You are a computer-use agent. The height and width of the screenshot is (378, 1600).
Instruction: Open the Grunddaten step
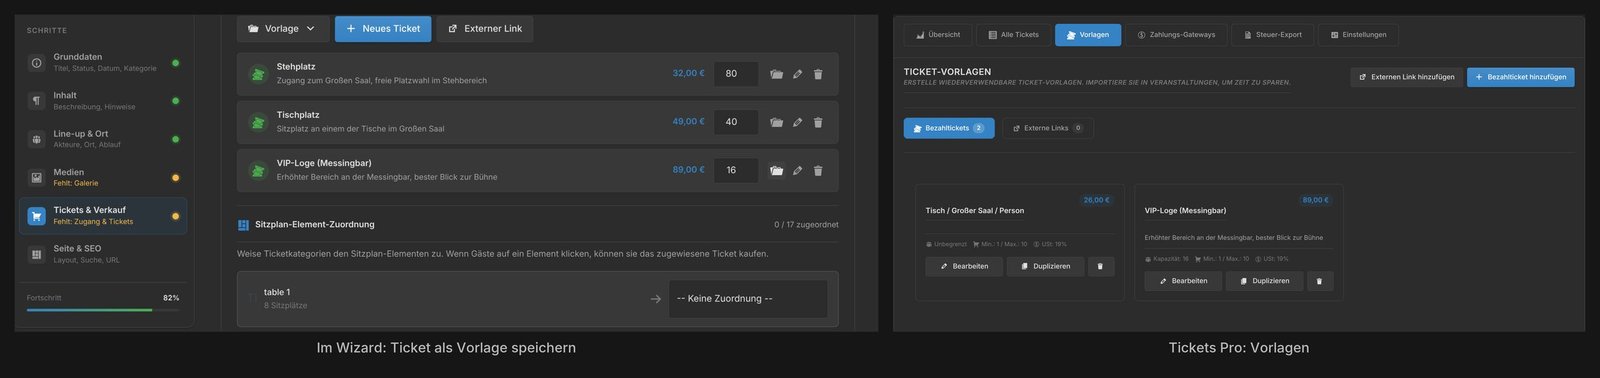click(x=103, y=62)
